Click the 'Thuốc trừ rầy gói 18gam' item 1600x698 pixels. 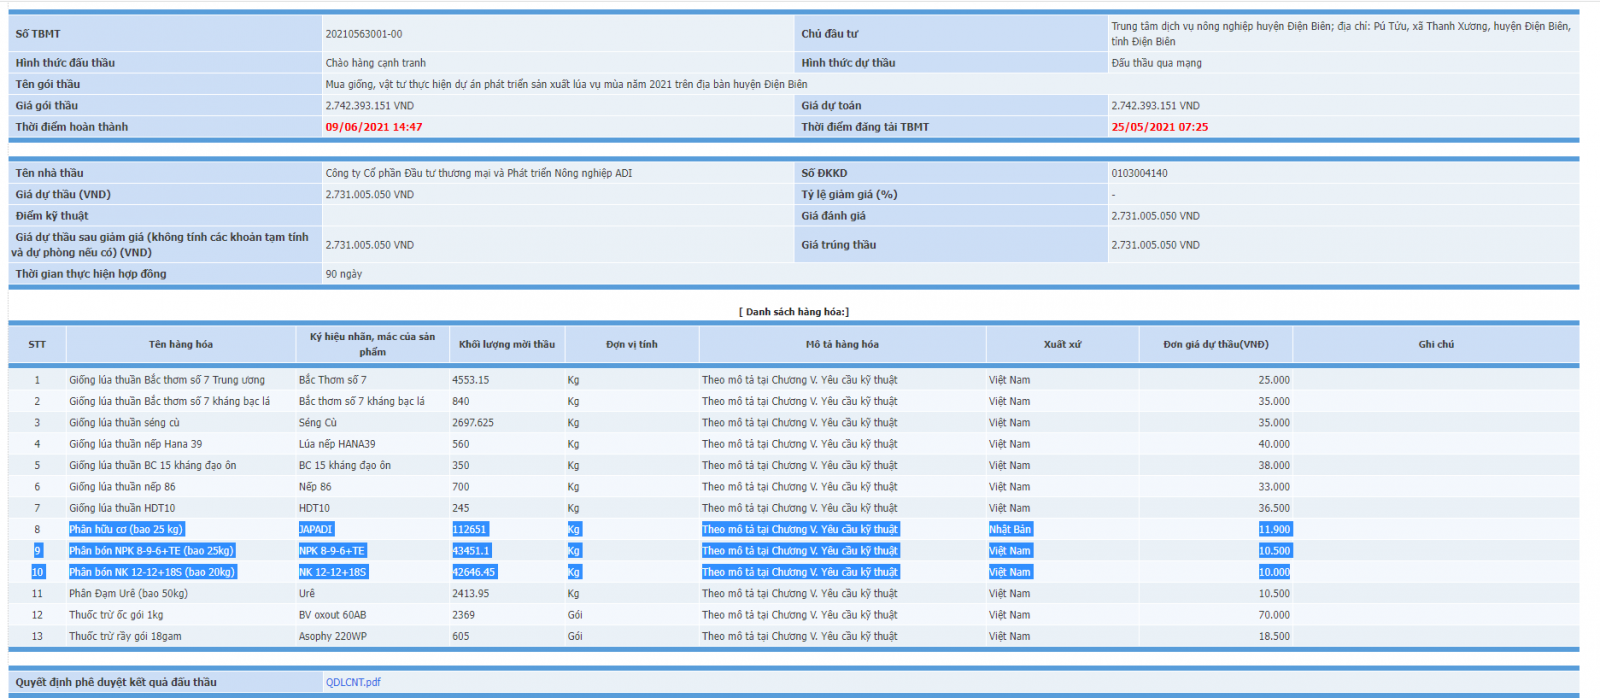125,636
